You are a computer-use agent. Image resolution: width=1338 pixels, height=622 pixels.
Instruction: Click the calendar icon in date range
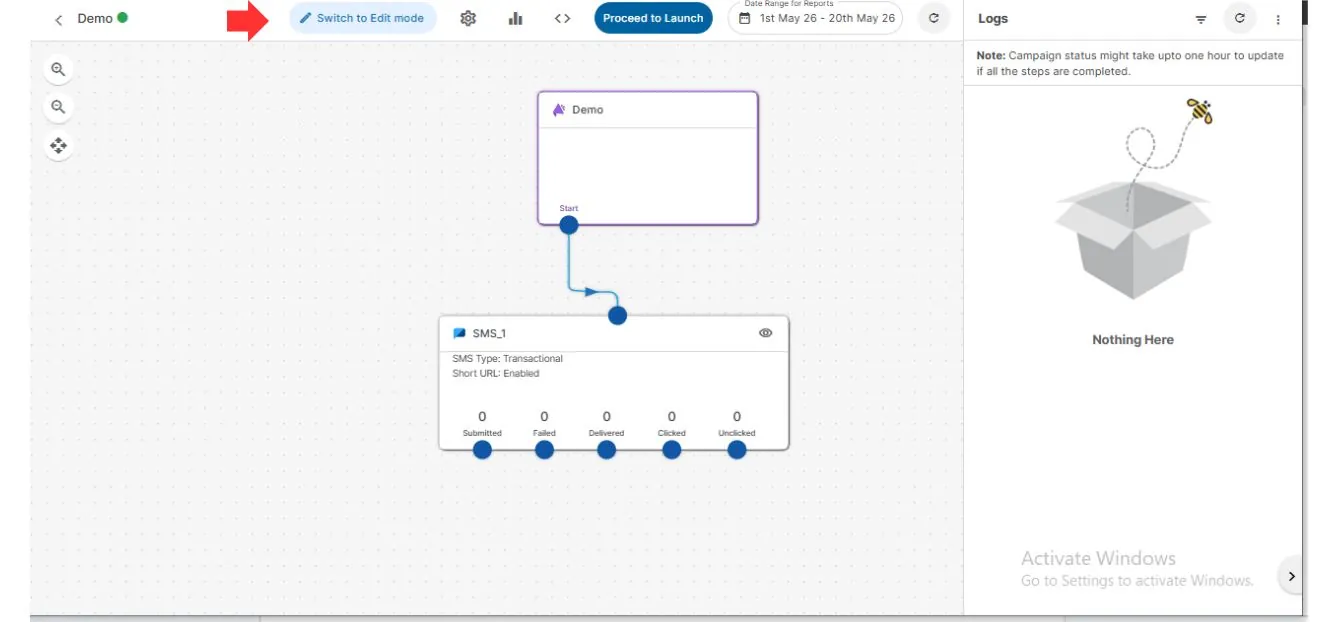(745, 18)
